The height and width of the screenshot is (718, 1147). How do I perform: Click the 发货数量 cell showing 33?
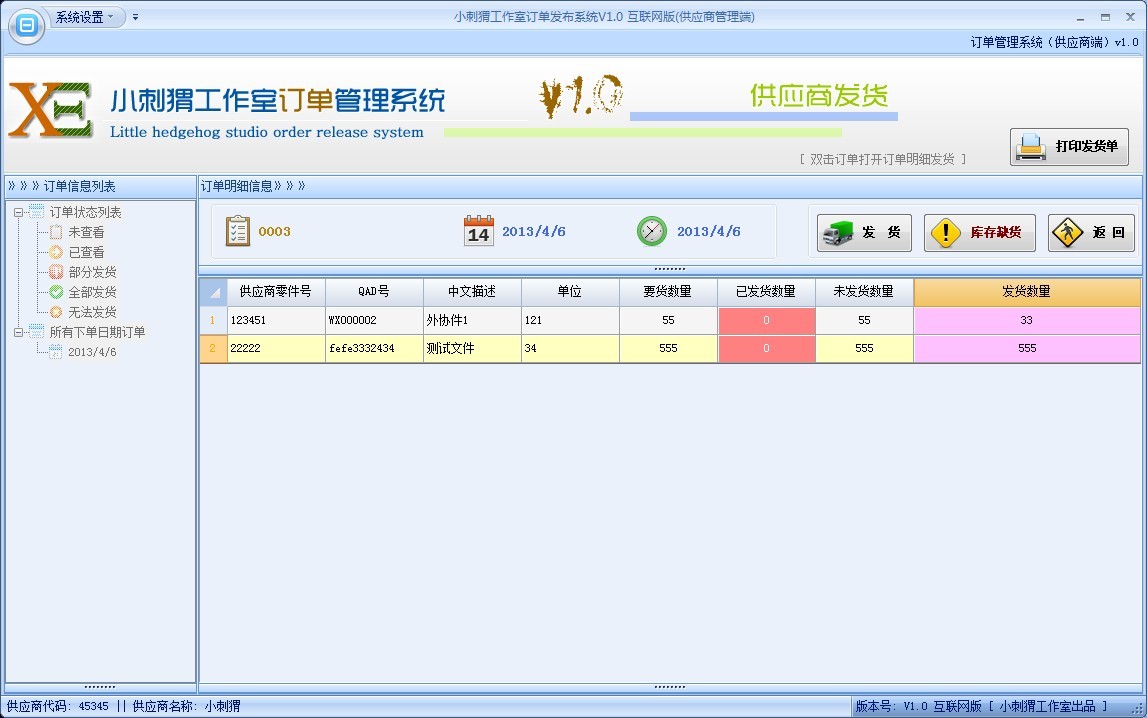[x=1027, y=320]
